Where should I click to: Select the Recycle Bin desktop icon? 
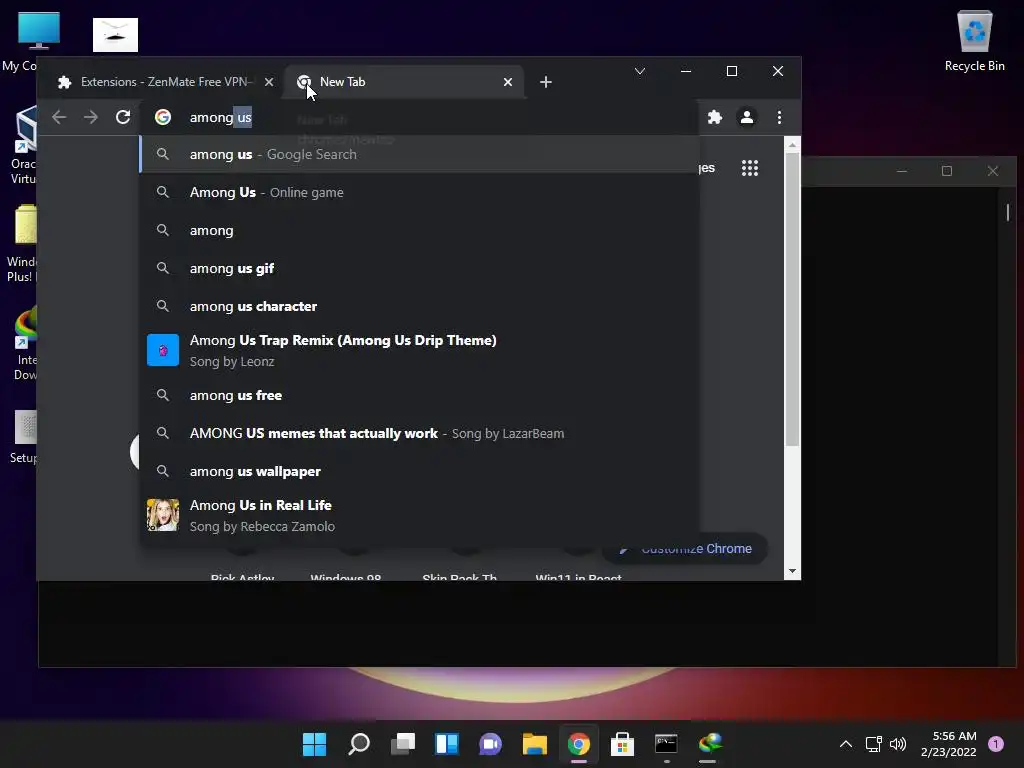pos(974,40)
